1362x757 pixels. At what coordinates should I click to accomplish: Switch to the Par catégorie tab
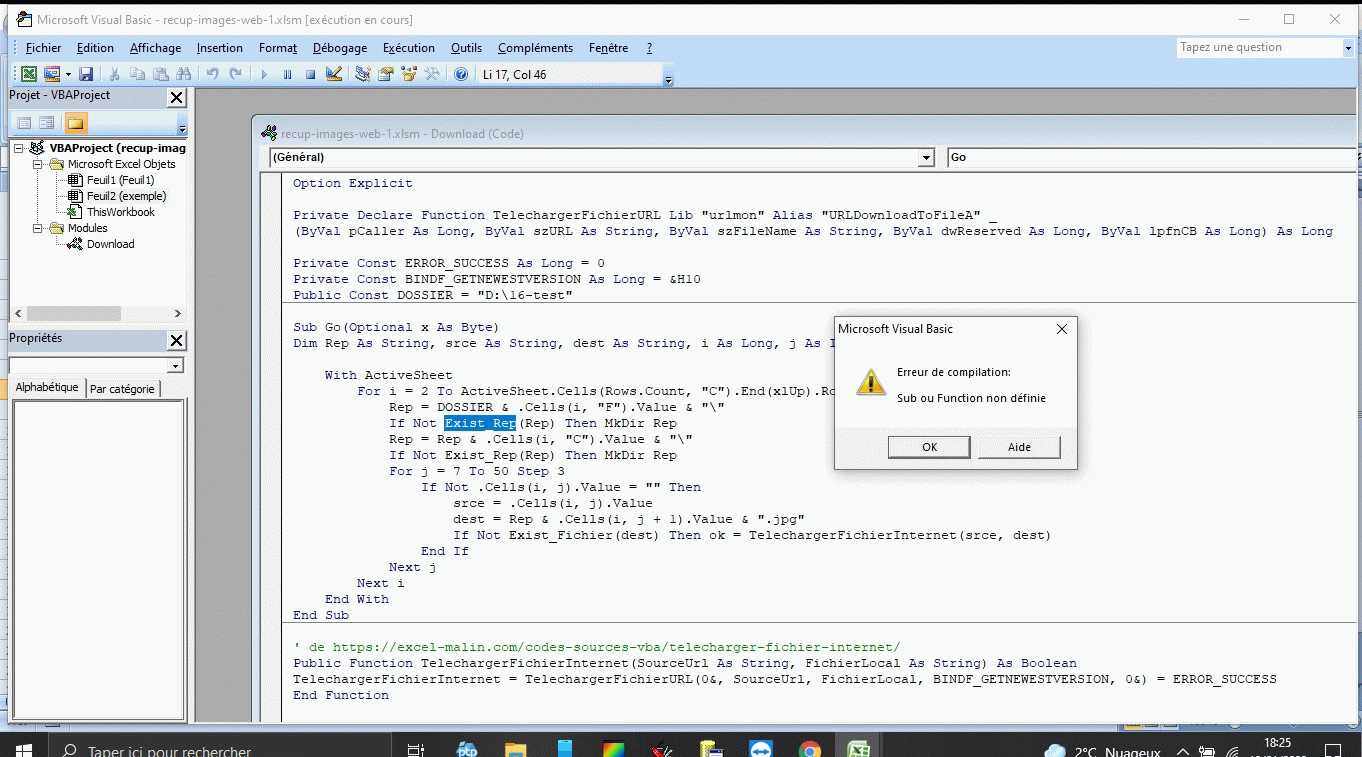[121, 389]
